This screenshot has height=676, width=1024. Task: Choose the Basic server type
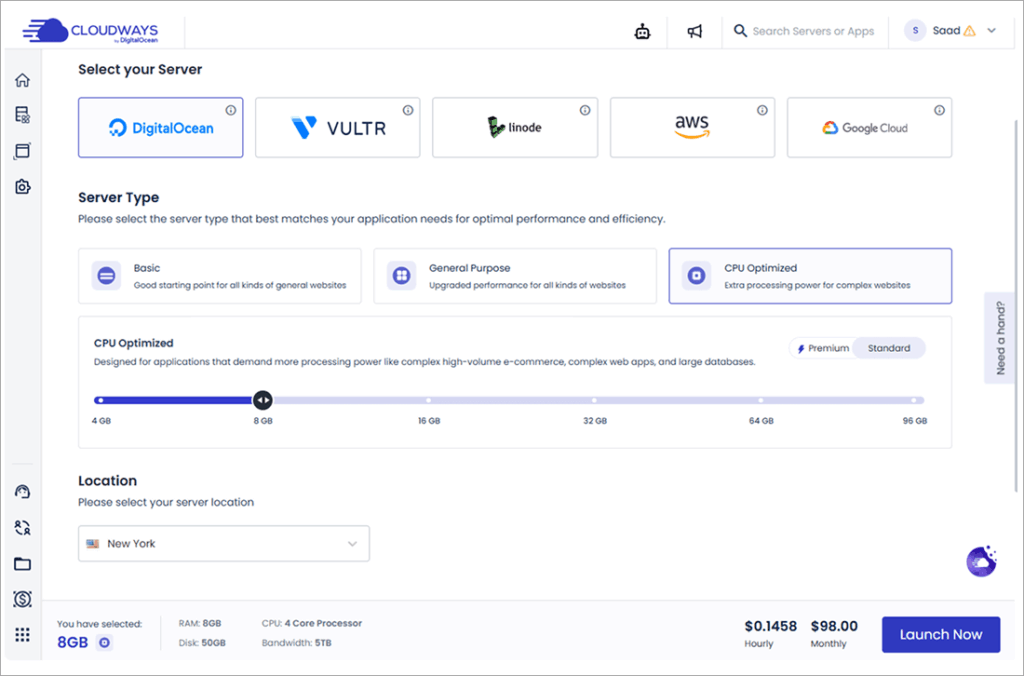[x=219, y=276]
